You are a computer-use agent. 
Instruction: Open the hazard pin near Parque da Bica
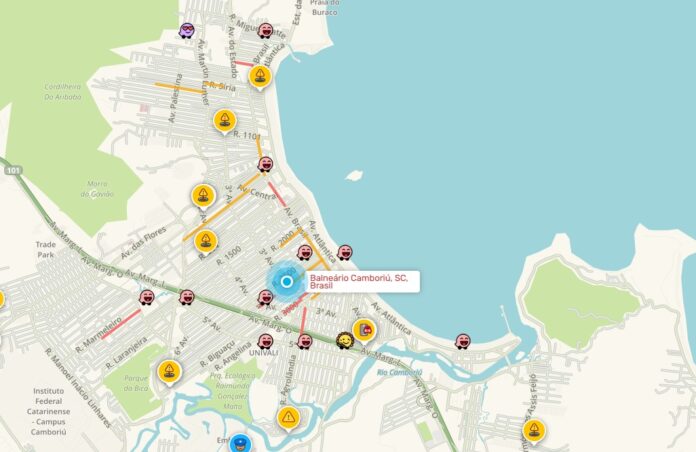tap(169, 372)
